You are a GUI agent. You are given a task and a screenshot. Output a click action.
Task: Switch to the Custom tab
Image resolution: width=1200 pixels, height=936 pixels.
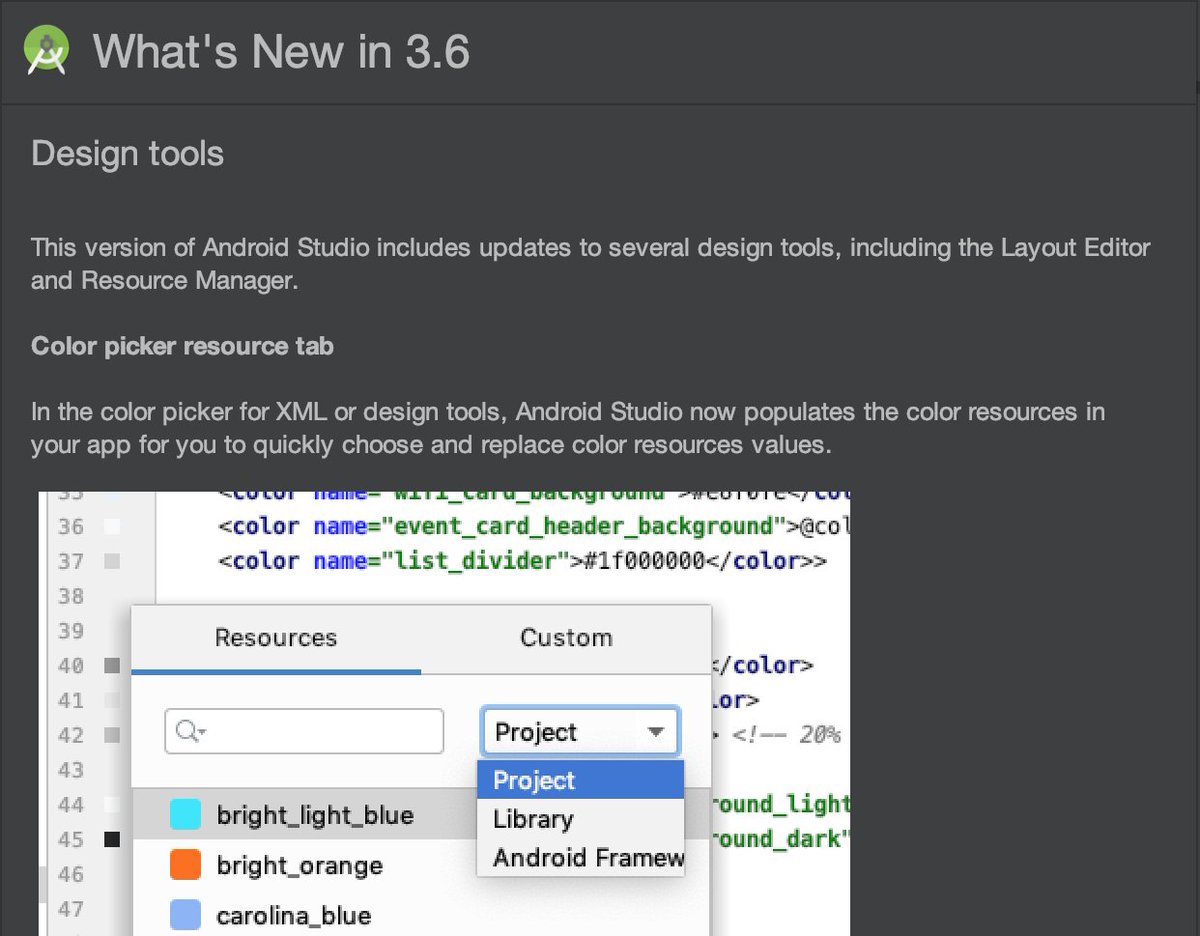point(566,638)
